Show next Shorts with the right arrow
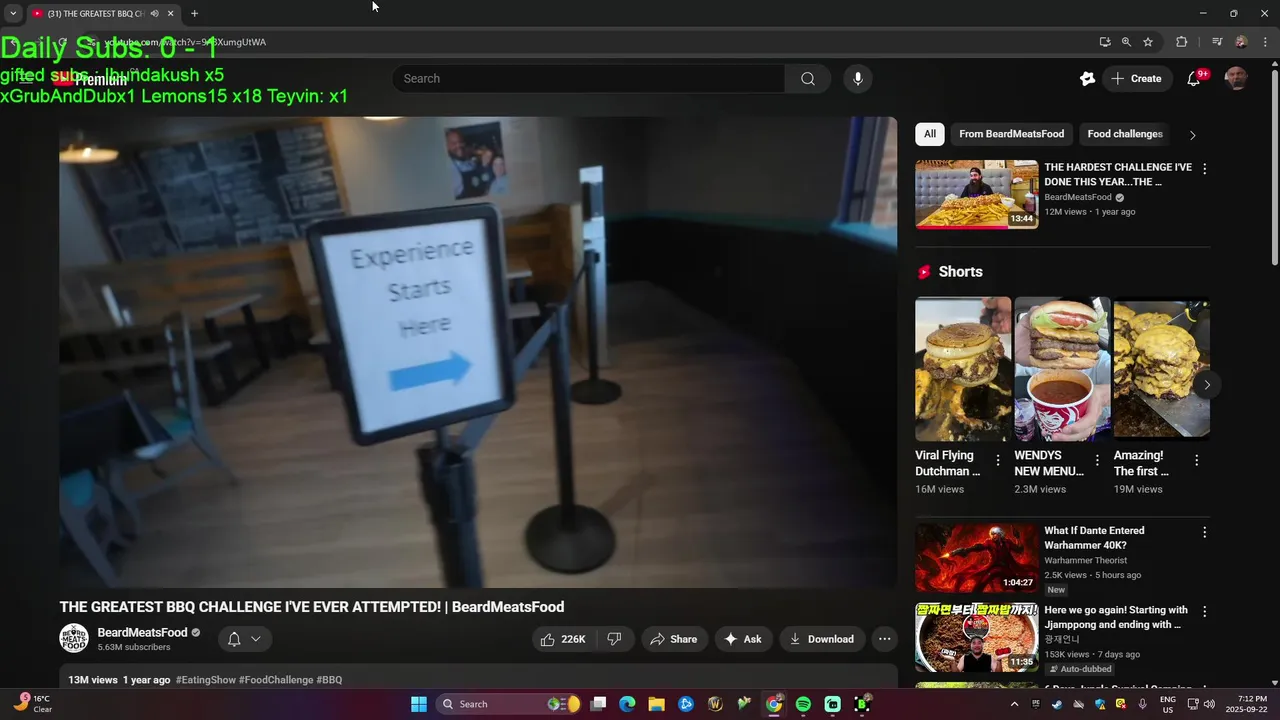 1207,385
